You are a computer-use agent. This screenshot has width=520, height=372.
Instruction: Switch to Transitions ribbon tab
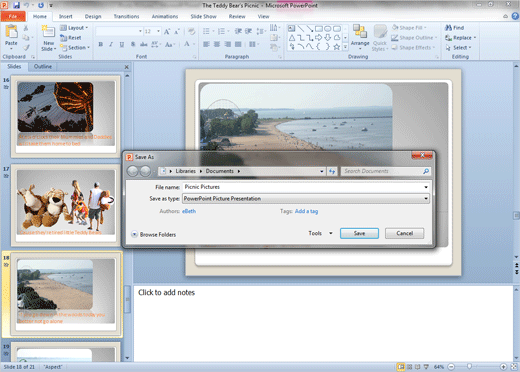126,16
